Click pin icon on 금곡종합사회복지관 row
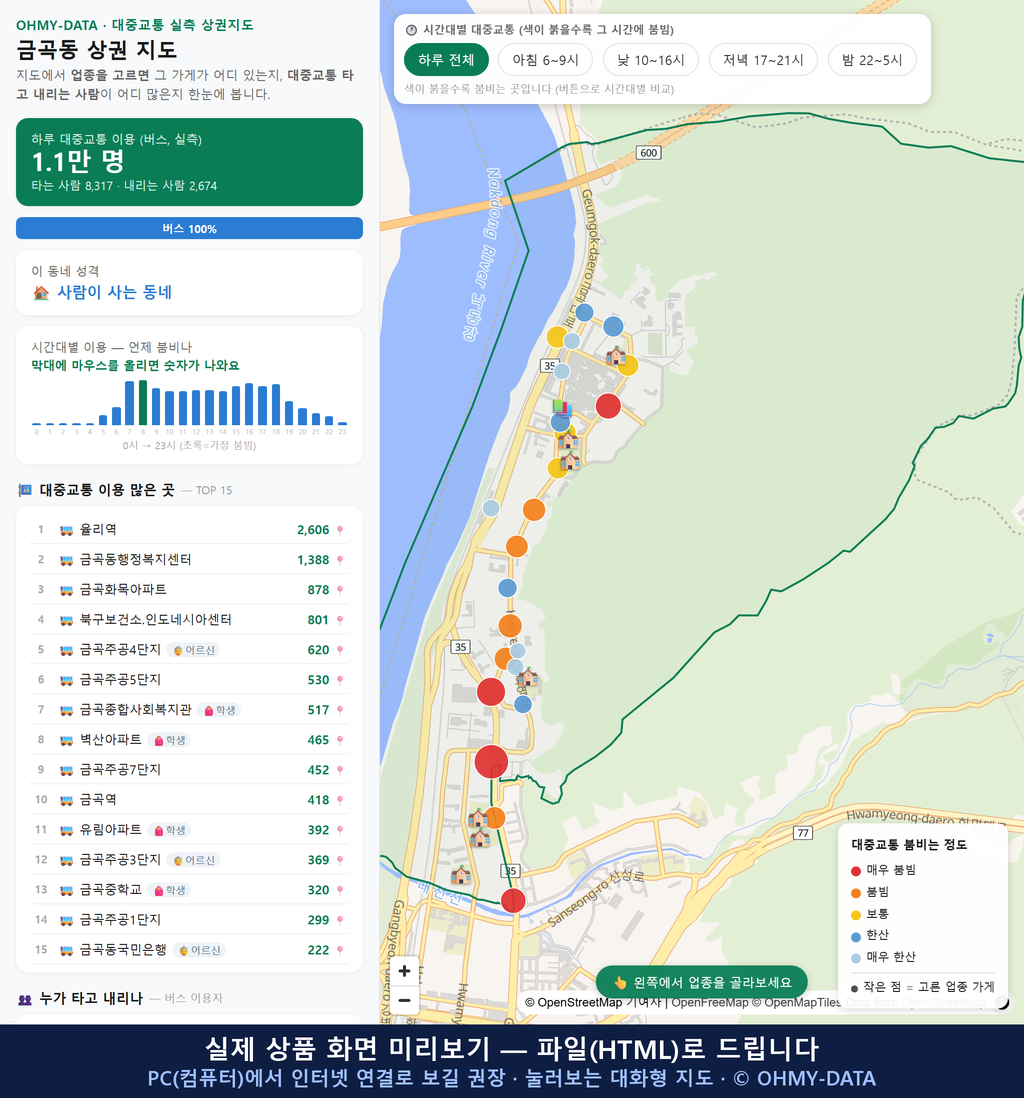The height and width of the screenshot is (1098, 1024). click(340, 710)
